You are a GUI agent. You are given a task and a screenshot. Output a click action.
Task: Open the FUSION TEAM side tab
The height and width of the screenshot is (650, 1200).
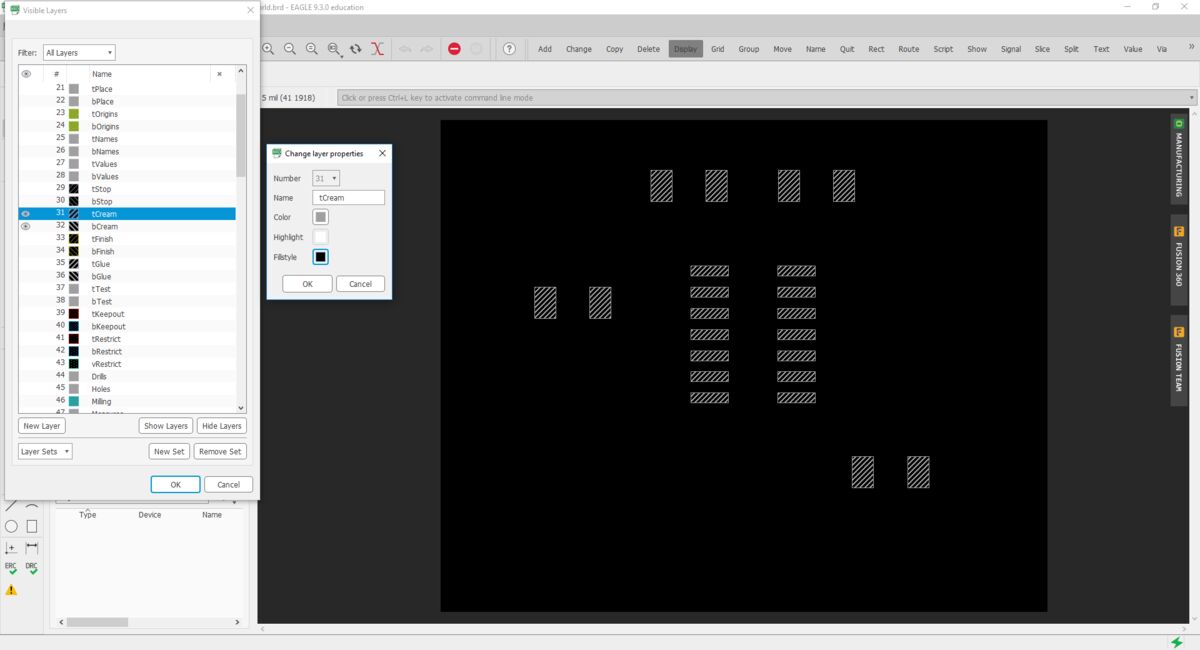click(1179, 360)
